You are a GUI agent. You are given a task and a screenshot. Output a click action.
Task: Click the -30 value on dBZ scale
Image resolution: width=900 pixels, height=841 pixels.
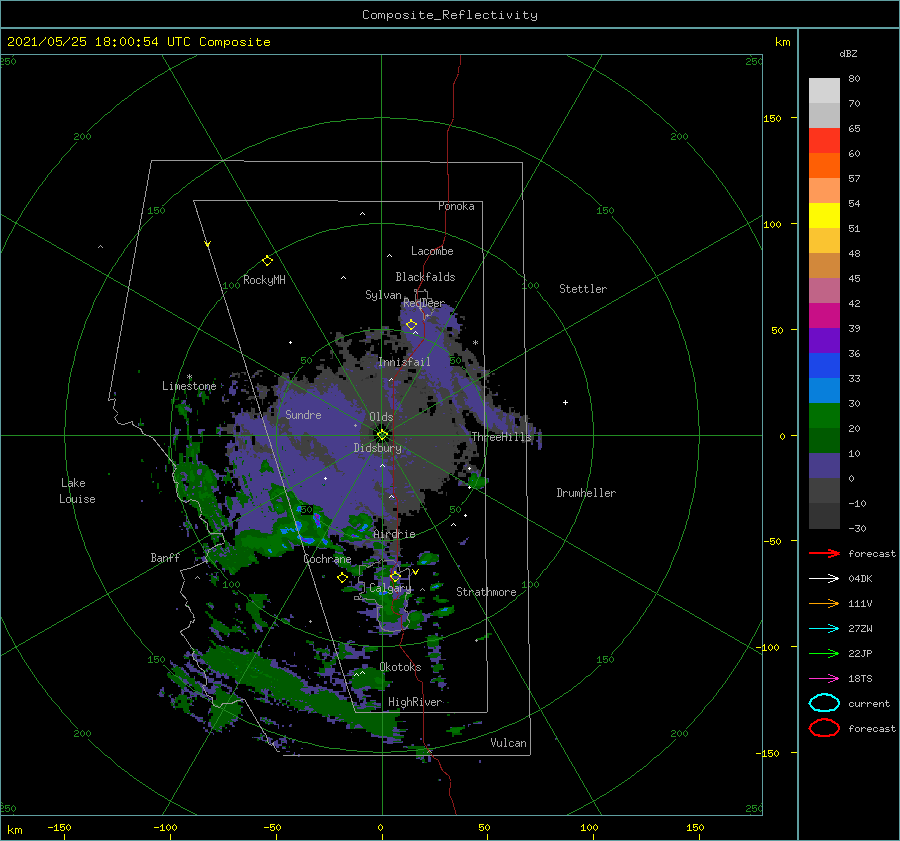click(x=857, y=528)
